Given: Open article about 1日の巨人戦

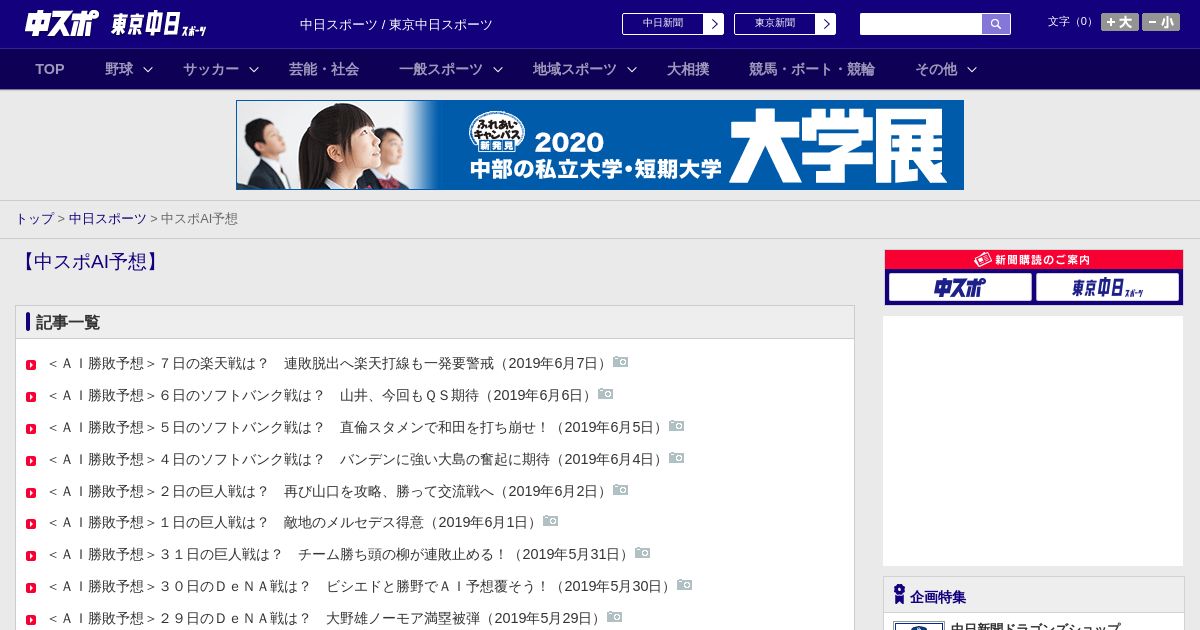Looking at the screenshot, I should click(294, 522).
